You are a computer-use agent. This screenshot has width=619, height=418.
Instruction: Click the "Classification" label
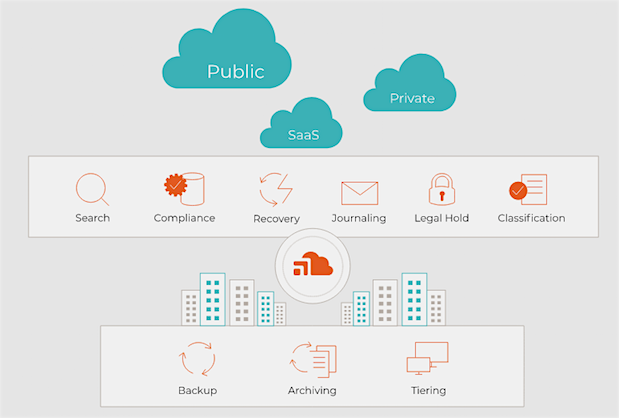pos(531,218)
